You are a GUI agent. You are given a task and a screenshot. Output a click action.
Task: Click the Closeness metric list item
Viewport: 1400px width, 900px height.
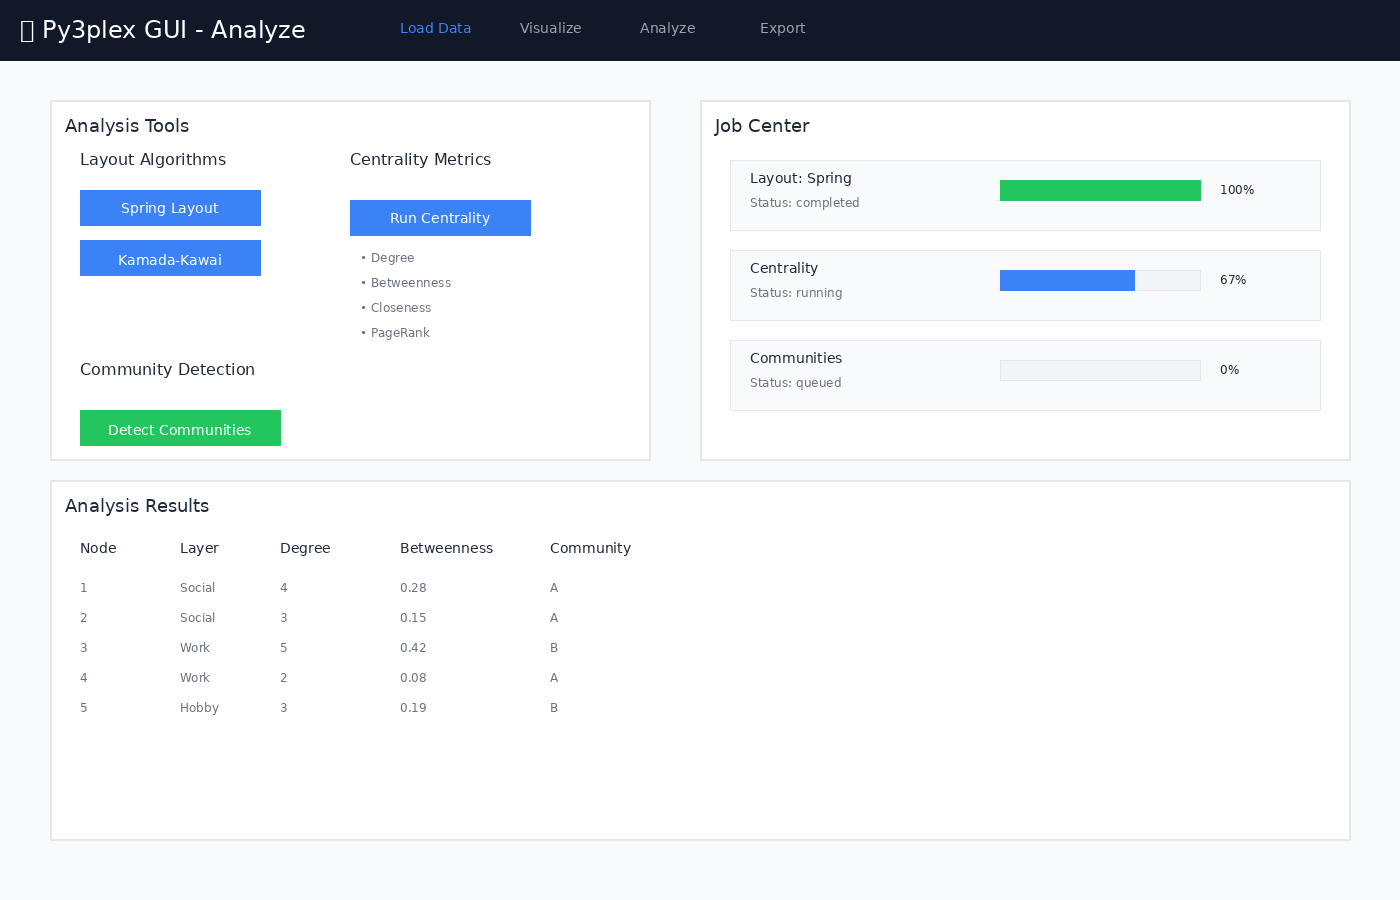click(x=400, y=308)
